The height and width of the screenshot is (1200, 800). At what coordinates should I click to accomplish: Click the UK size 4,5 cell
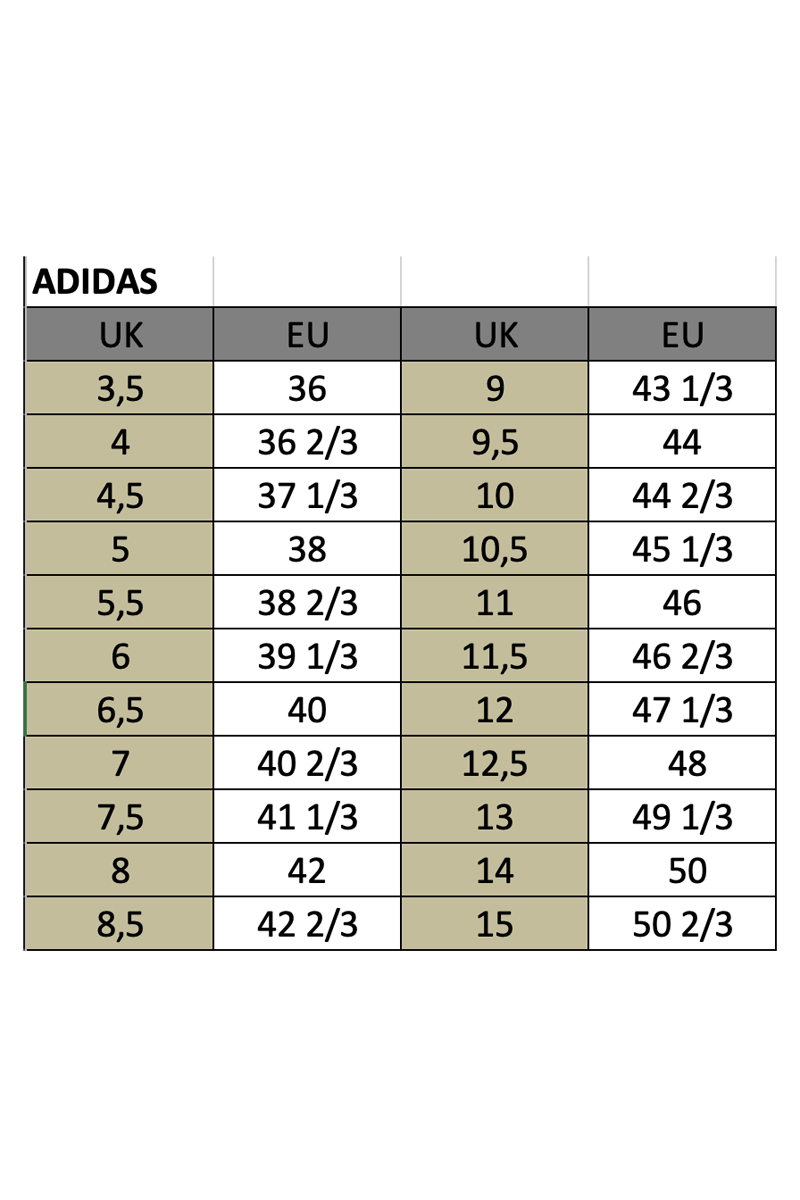point(120,496)
